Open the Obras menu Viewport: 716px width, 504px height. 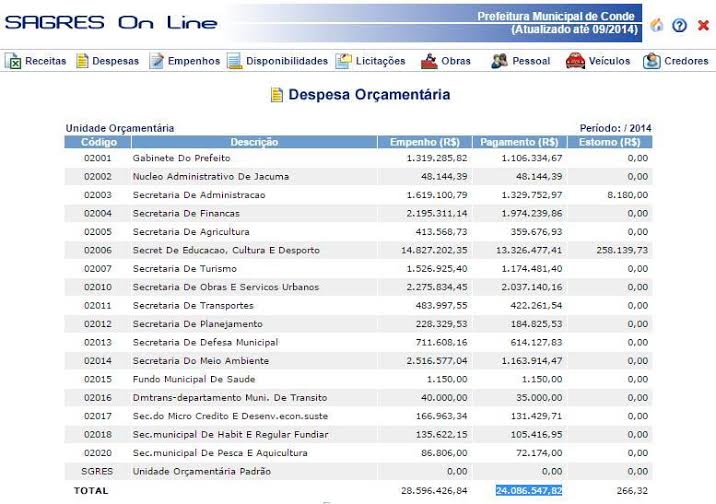pos(456,61)
